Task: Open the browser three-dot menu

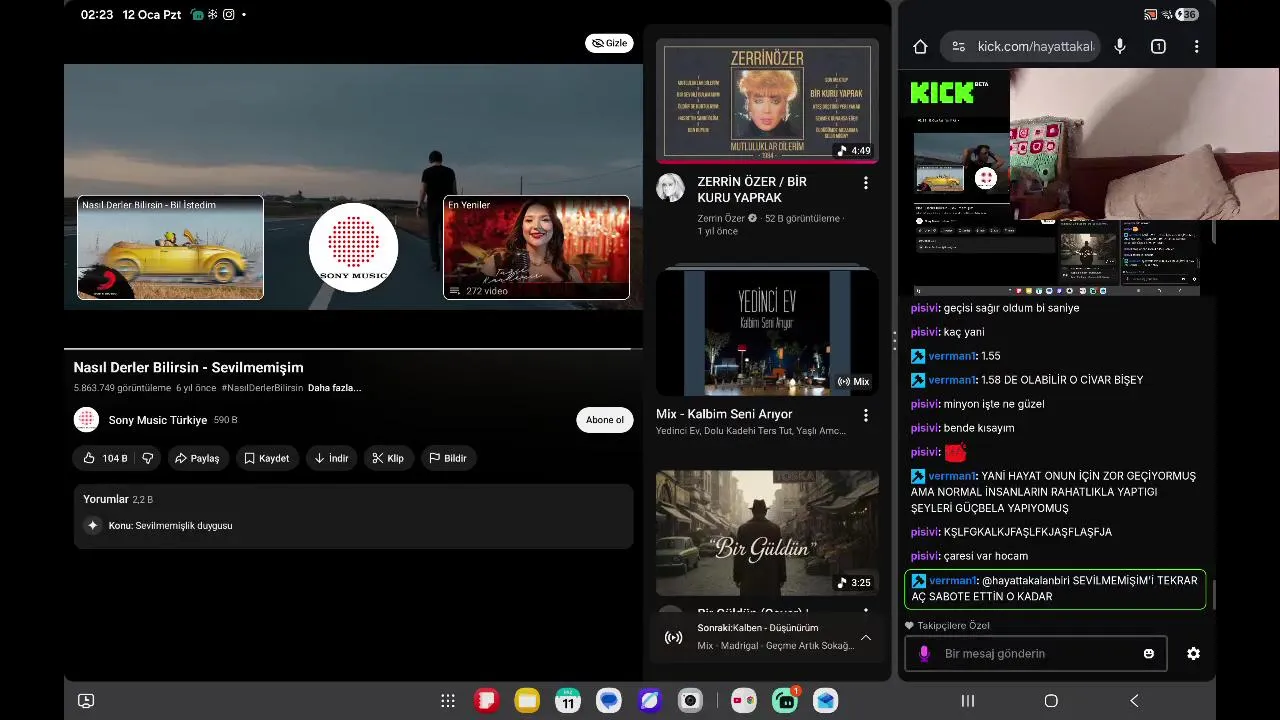Action: [x=1196, y=46]
